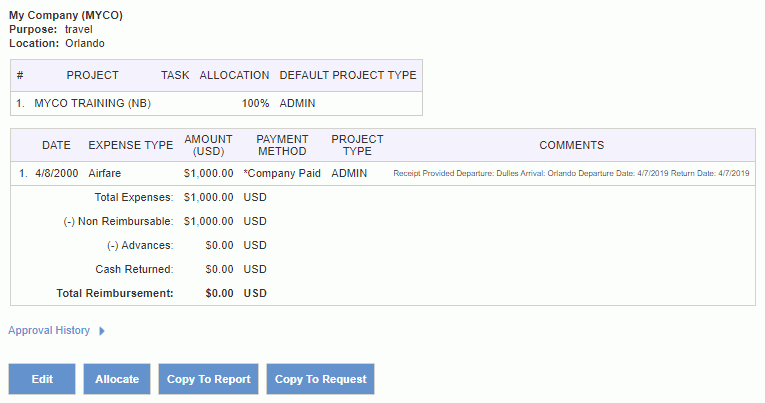This screenshot has width=765, height=403.
Task: Select the MYCO TRAINING (NB) project row
Action: pyautogui.click(x=217, y=103)
